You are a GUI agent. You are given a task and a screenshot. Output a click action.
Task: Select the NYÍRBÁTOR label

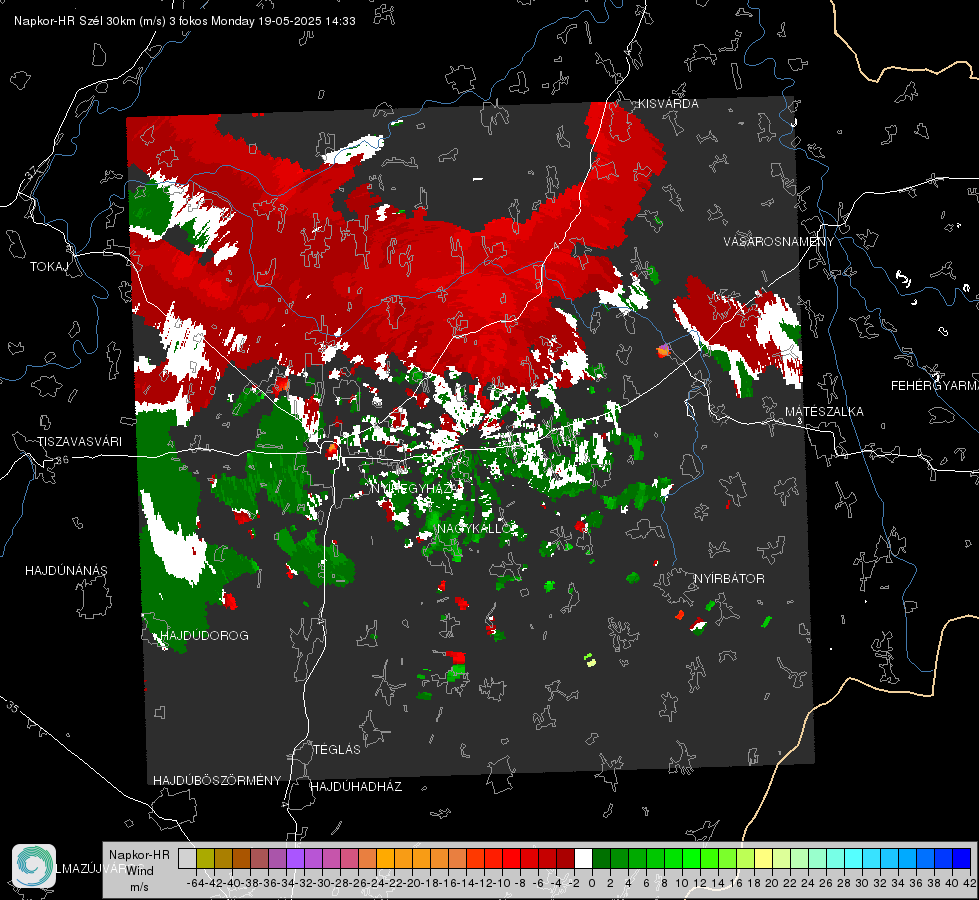[729, 578]
